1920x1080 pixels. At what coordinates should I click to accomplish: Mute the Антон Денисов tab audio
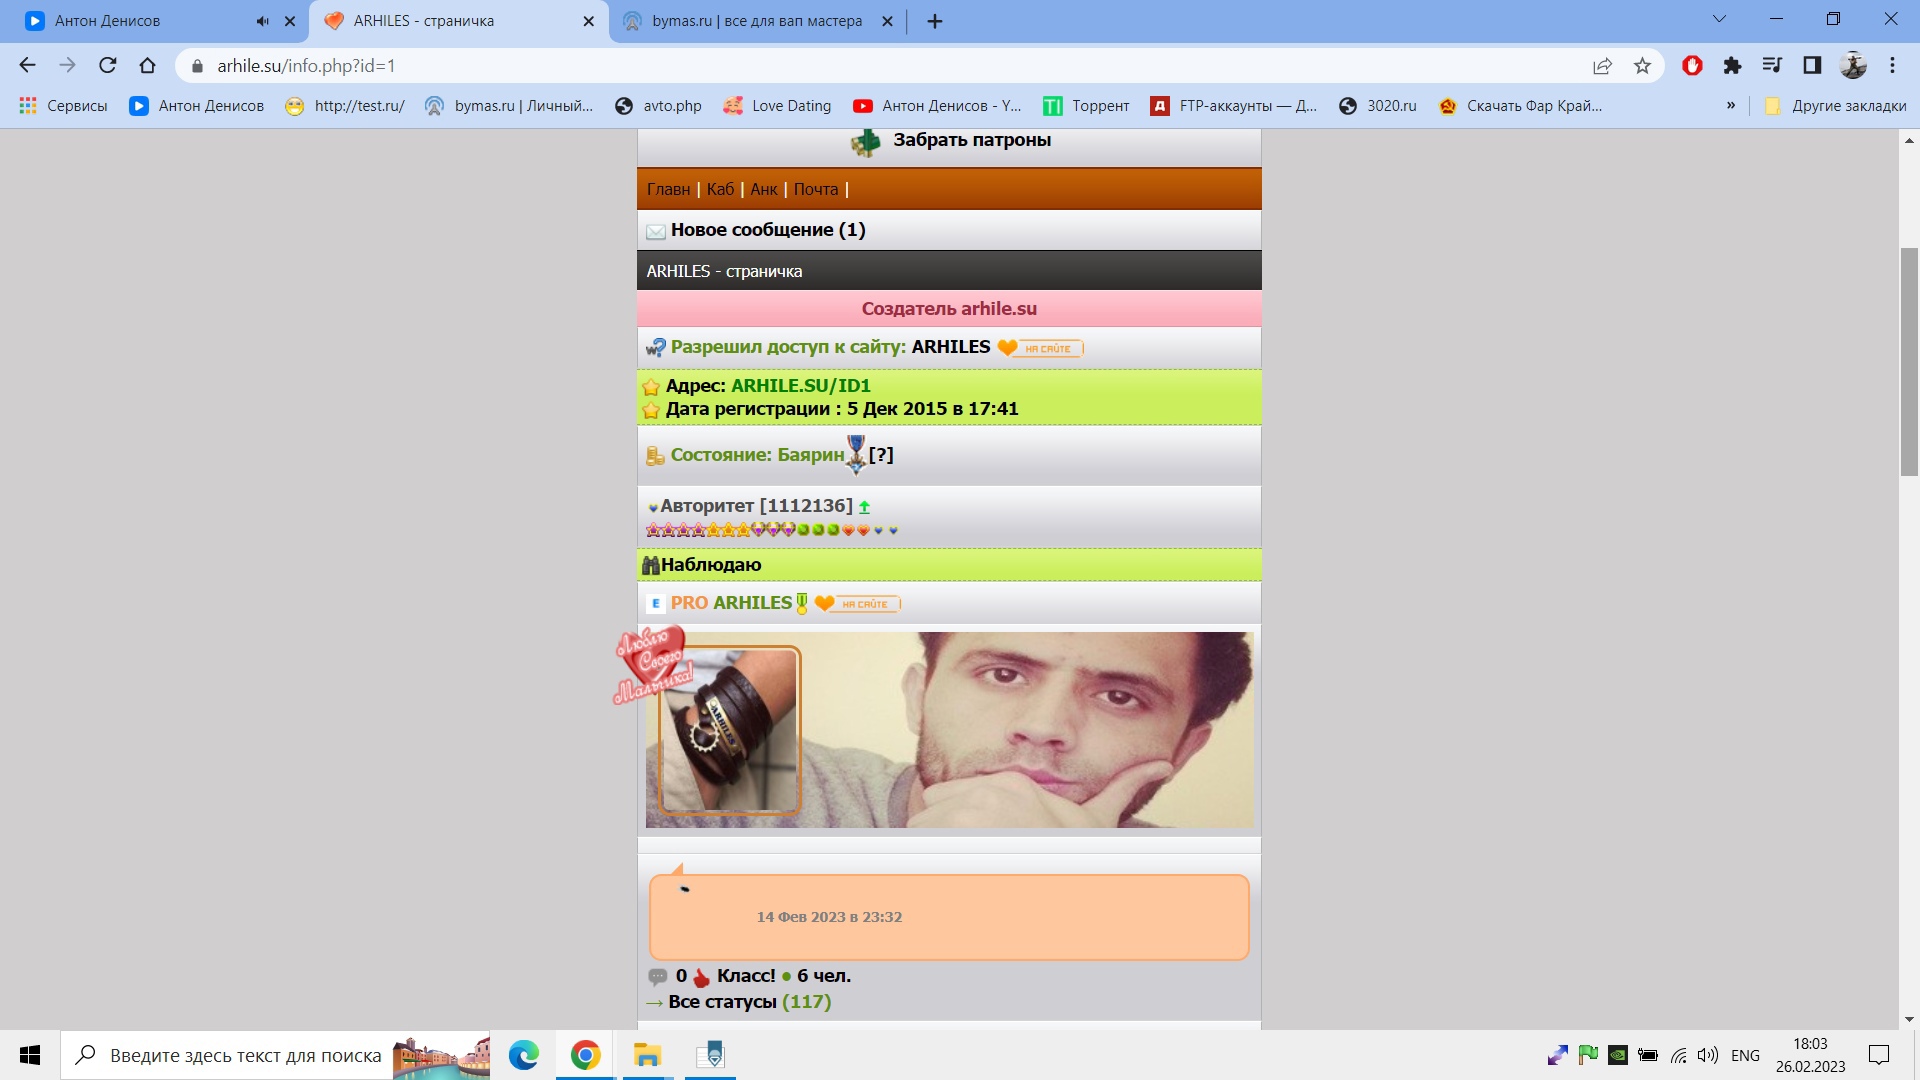point(262,21)
